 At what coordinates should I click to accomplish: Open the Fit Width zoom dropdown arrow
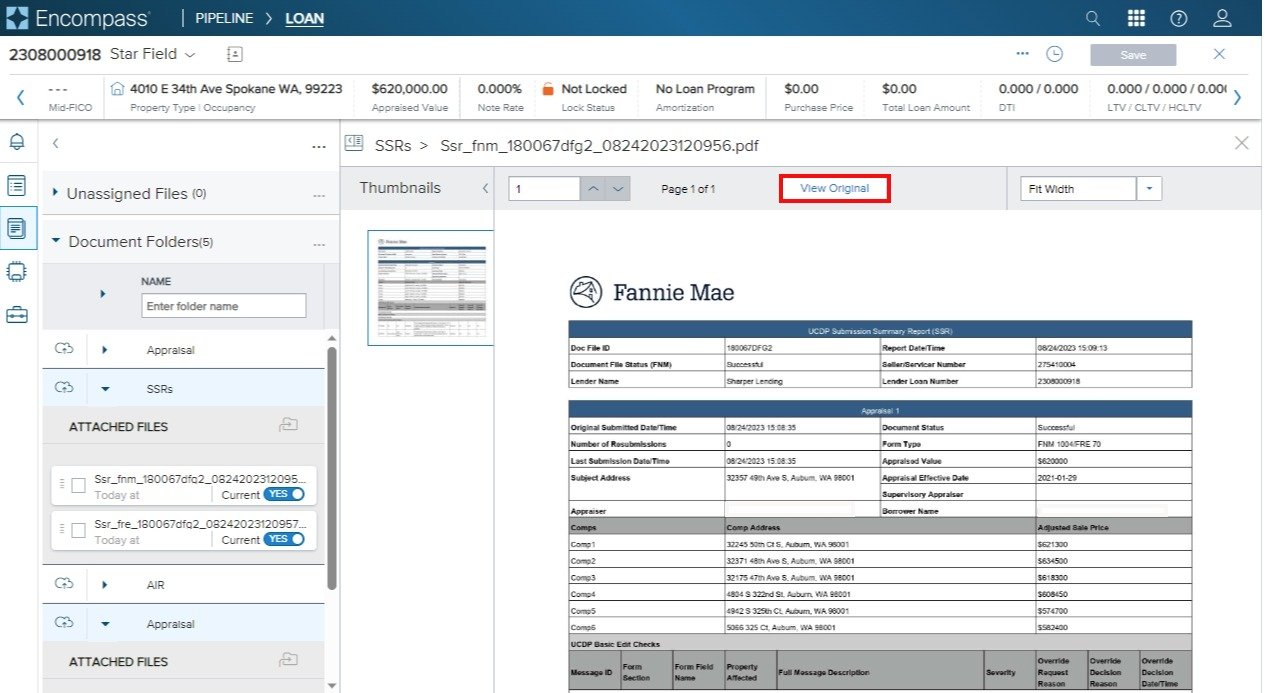click(1150, 188)
